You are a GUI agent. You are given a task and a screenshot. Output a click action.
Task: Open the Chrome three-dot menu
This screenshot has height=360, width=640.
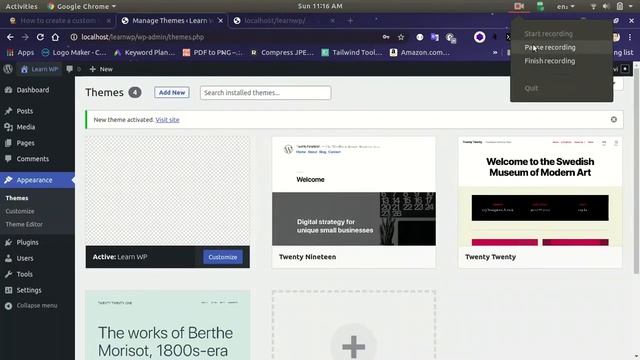pyautogui.click(x=630, y=37)
